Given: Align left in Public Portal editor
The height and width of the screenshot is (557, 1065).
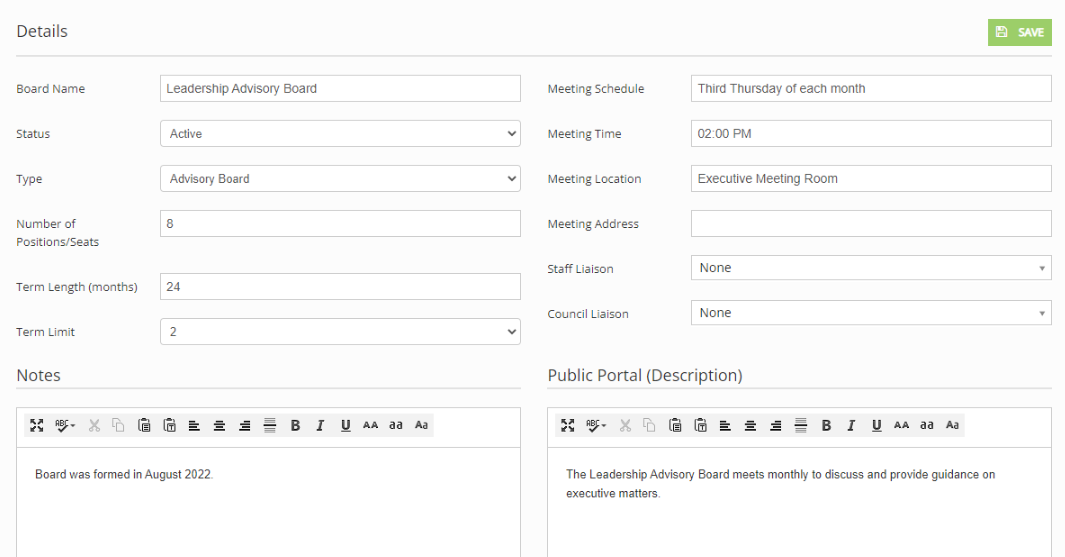Looking at the screenshot, I should 725,425.
